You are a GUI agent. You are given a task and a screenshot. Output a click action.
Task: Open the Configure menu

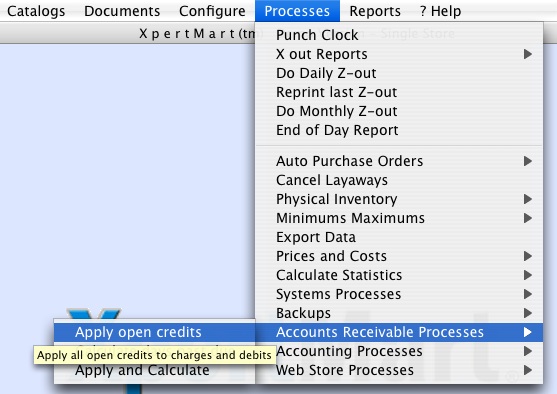tap(212, 11)
